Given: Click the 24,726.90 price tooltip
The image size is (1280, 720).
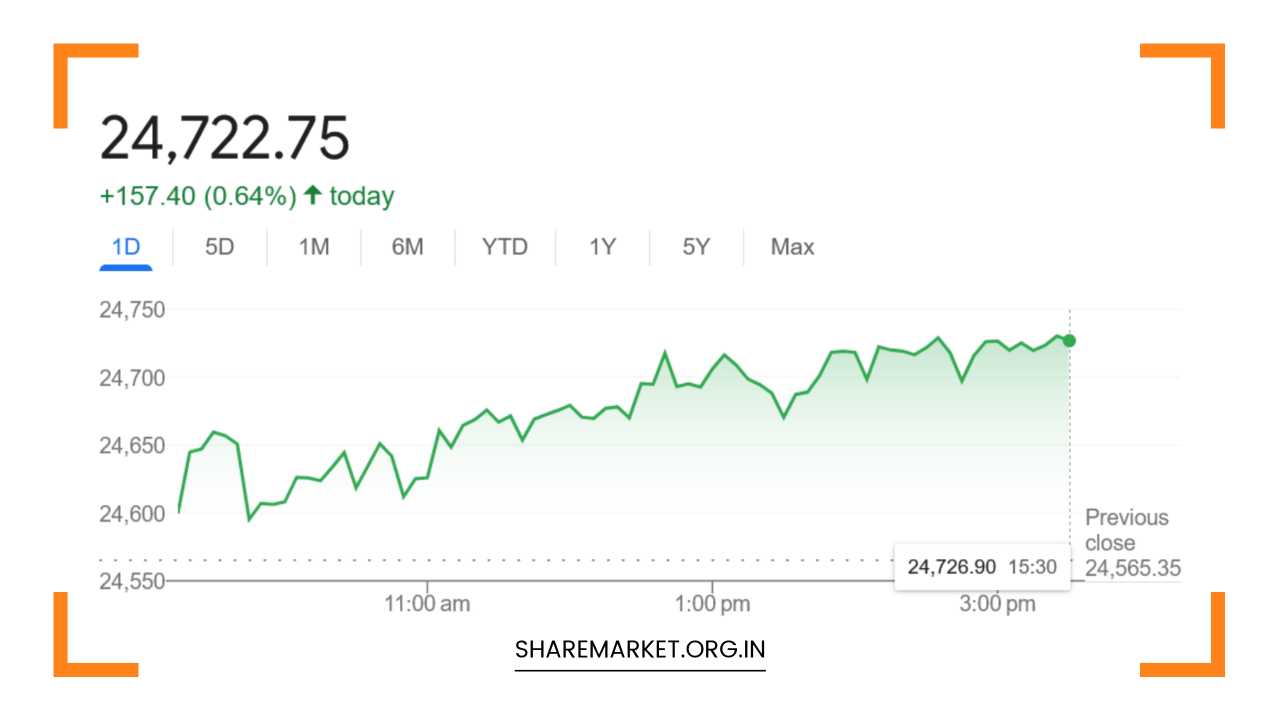Looking at the screenshot, I should tap(981, 567).
